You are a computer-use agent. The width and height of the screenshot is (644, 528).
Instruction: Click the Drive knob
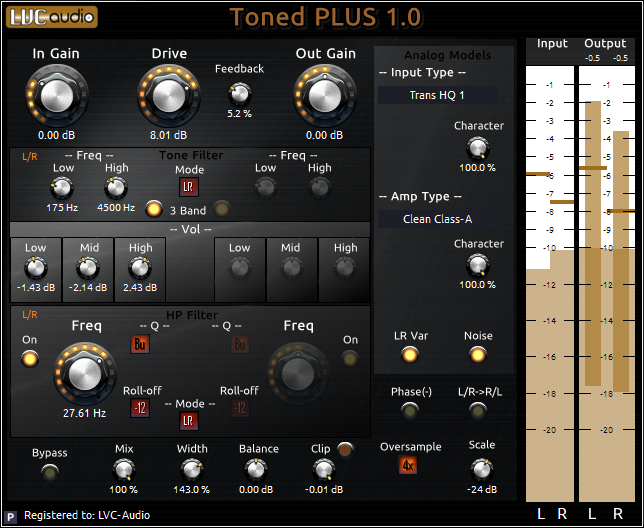[169, 96]
